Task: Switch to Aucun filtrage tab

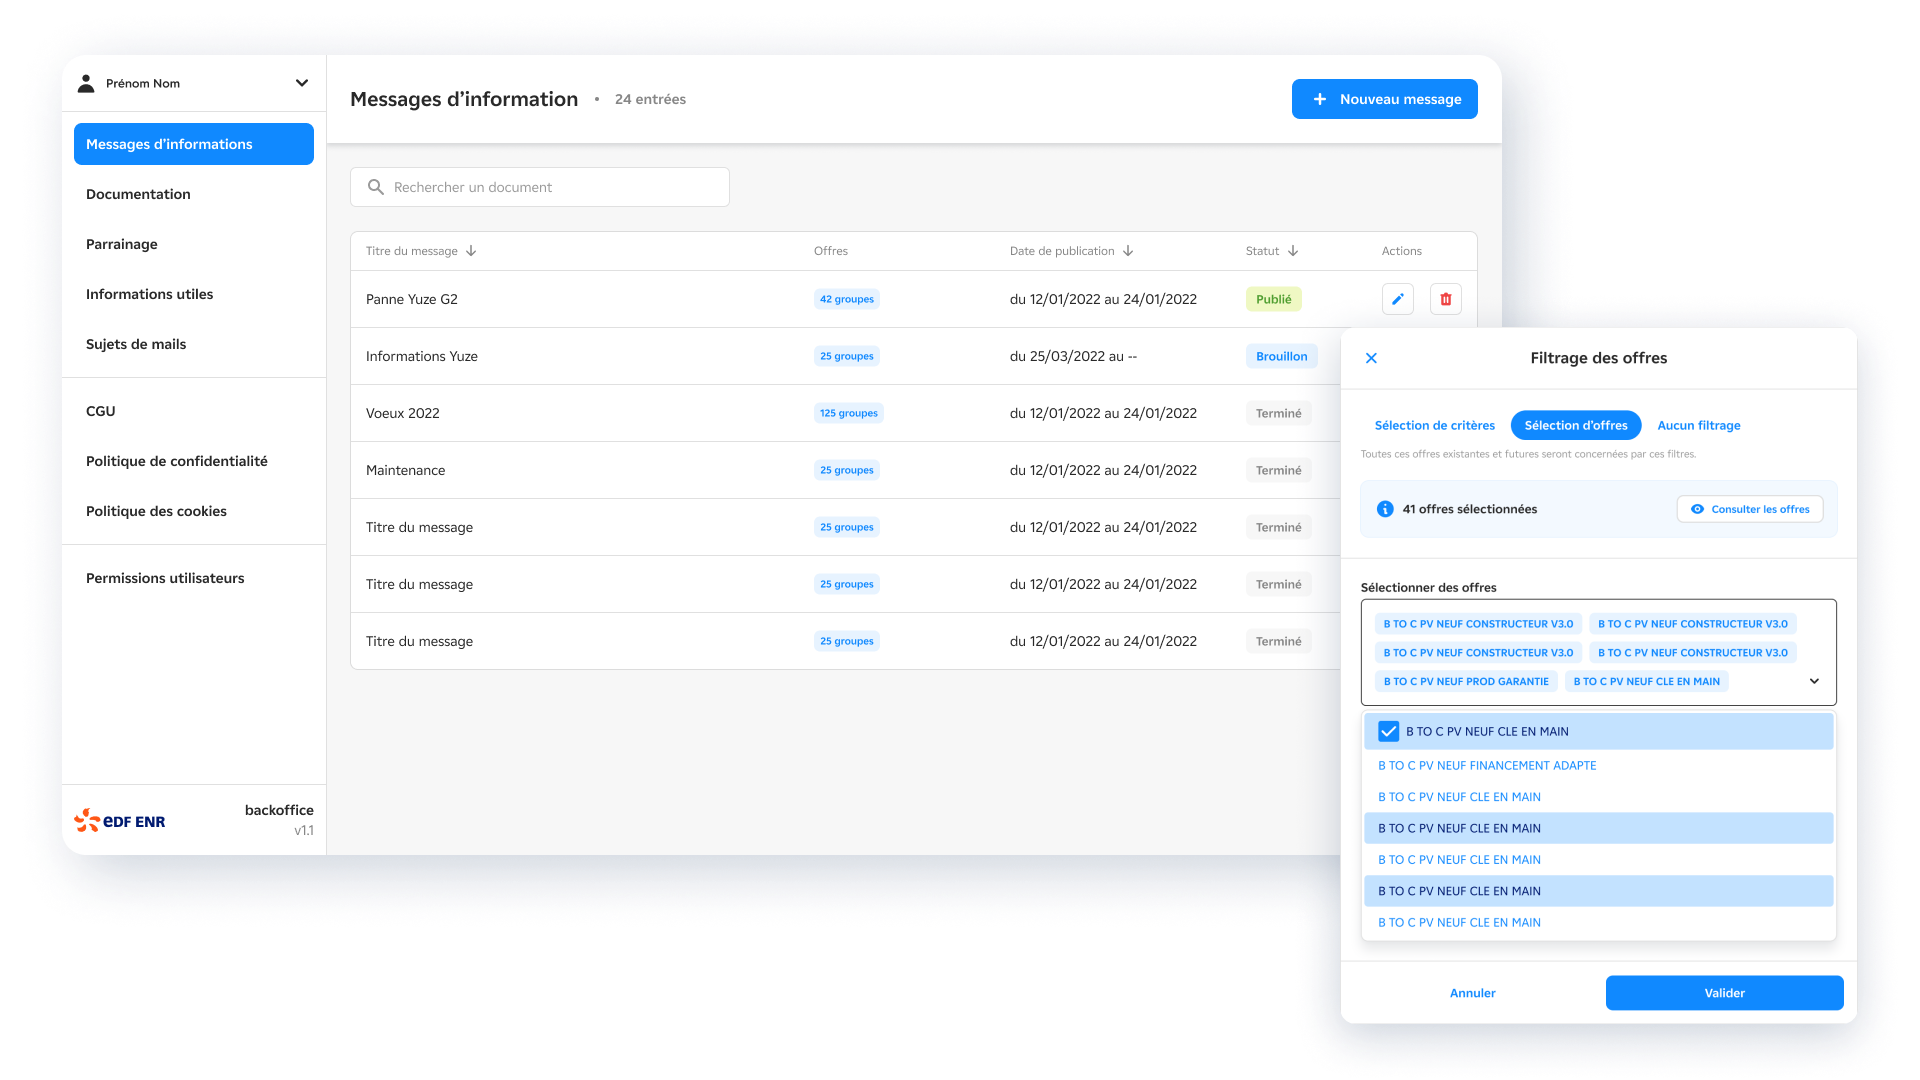Action: coord(1699,425)
